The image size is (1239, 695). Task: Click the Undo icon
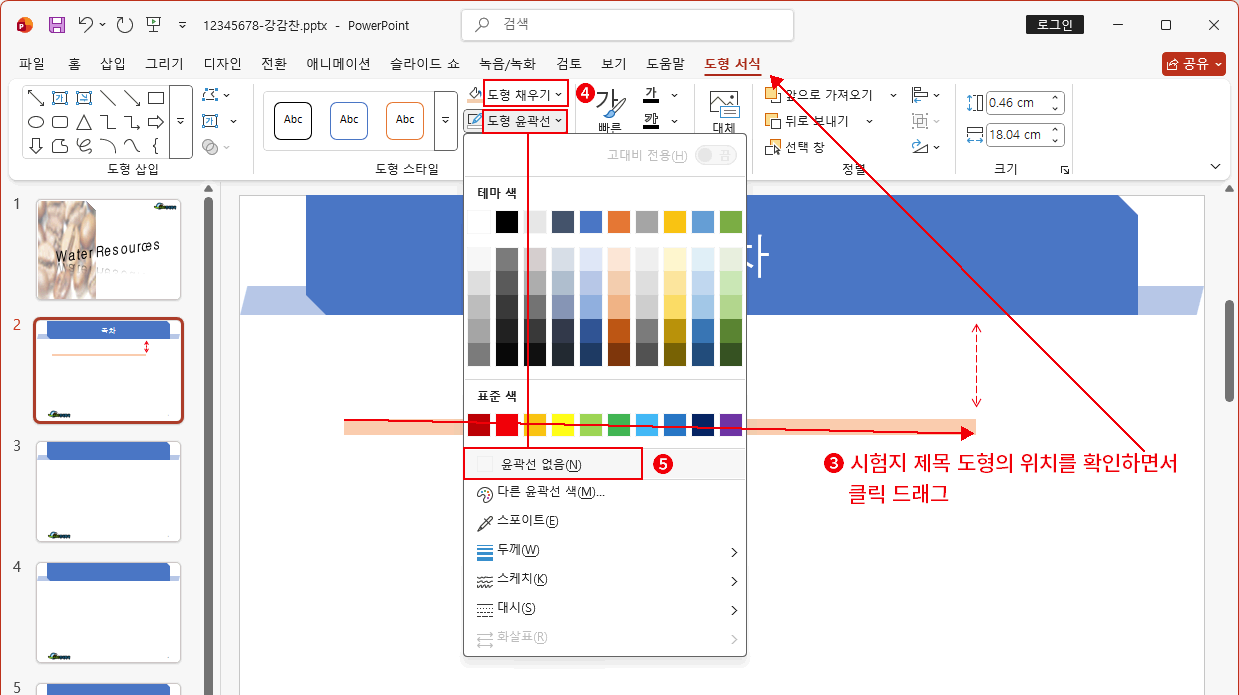pyautogui.click(x=87, y=24)
